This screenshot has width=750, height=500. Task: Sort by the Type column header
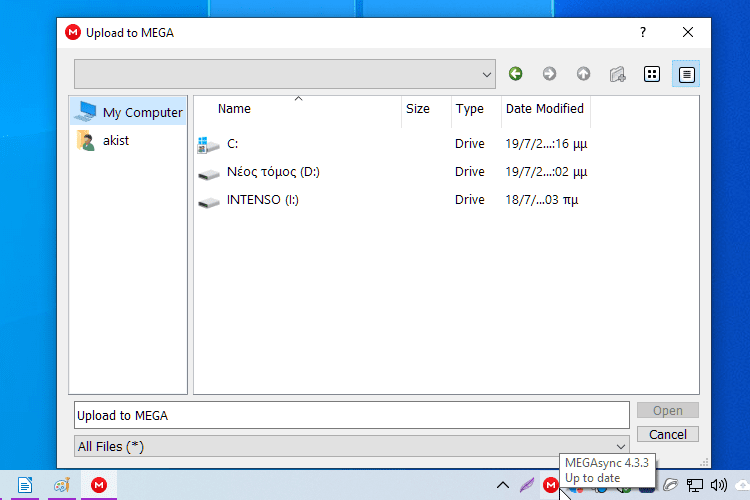476,111
